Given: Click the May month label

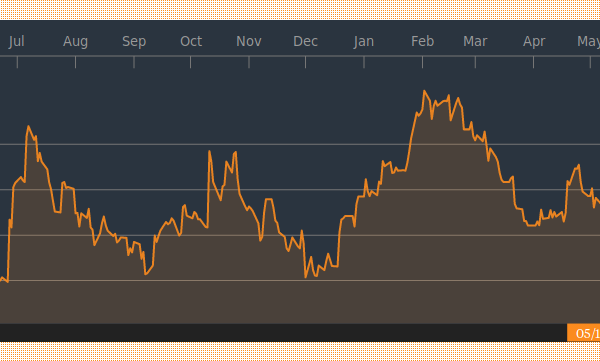Looking at the screenshot, I should [x=589, y=41].
